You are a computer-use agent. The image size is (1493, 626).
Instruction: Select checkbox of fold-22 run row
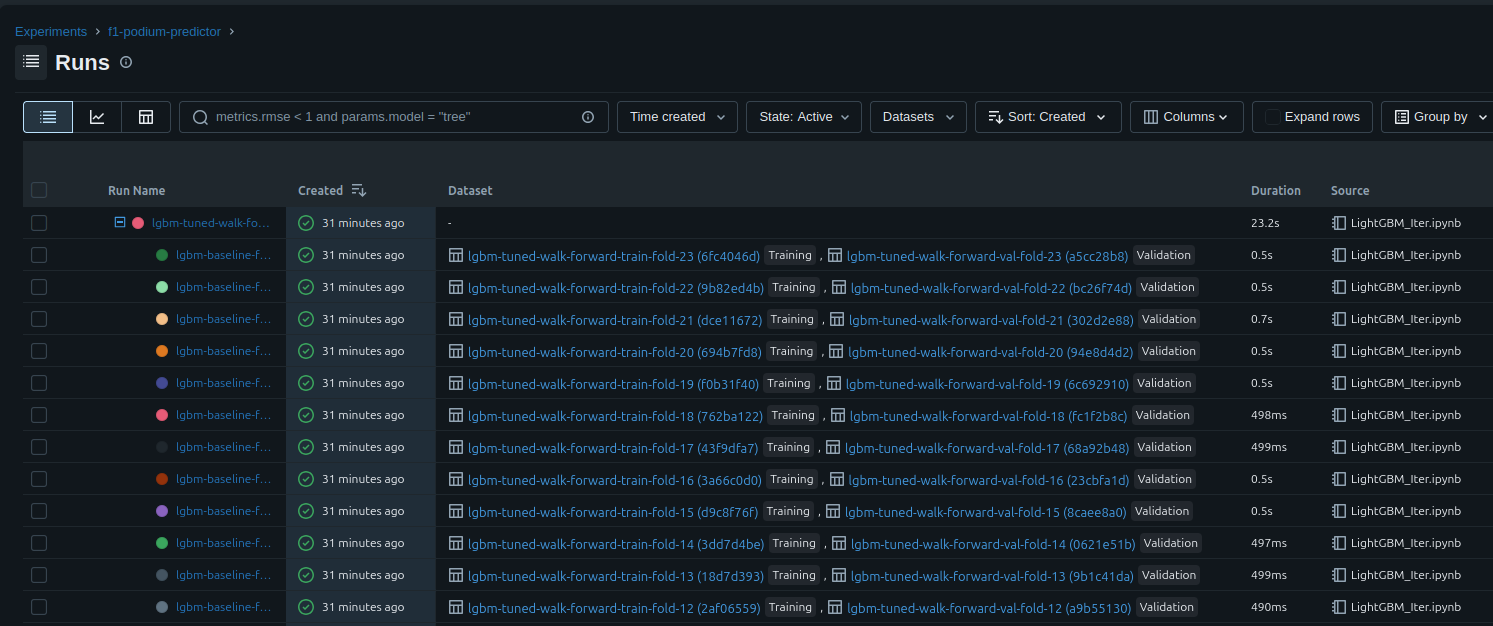[39, 287]
